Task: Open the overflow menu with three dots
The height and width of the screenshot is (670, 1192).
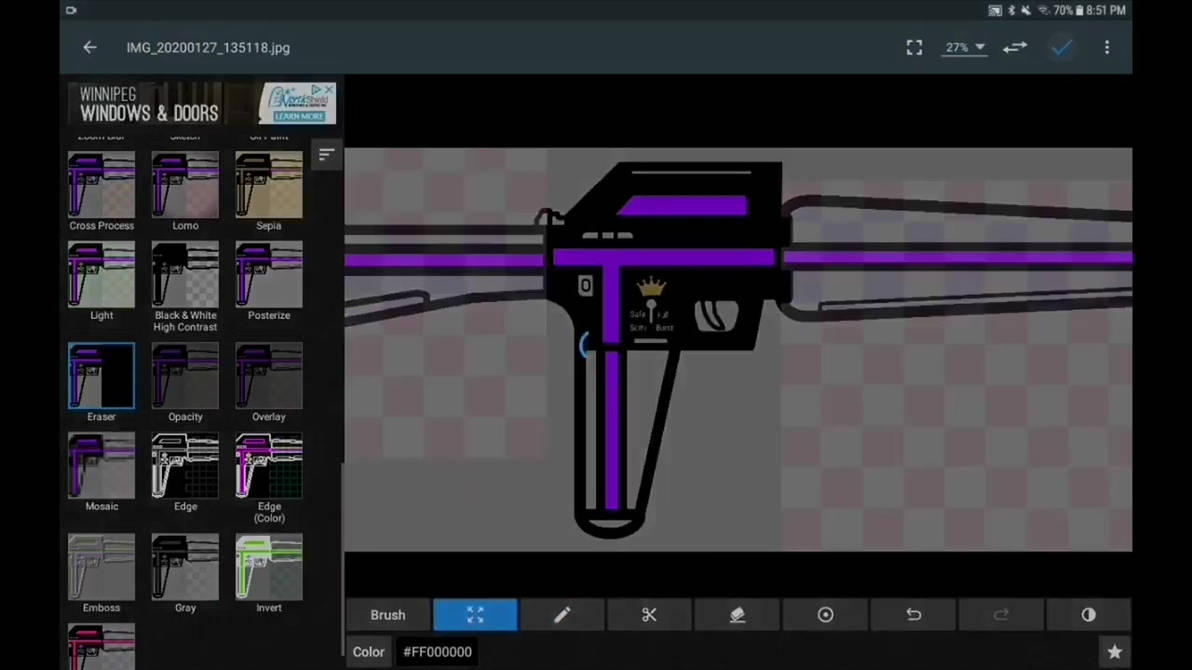Action: 1107,47
